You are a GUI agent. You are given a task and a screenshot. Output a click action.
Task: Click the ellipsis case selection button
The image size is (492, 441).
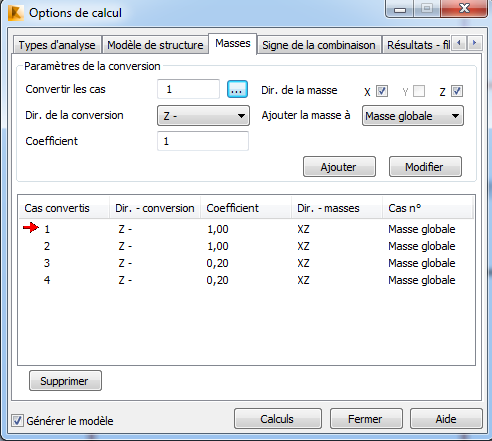click(x=237, y=89)
